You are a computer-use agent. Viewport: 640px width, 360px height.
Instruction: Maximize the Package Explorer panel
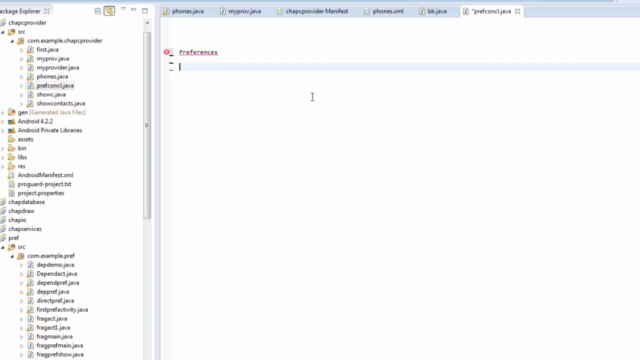coord(145,11)
